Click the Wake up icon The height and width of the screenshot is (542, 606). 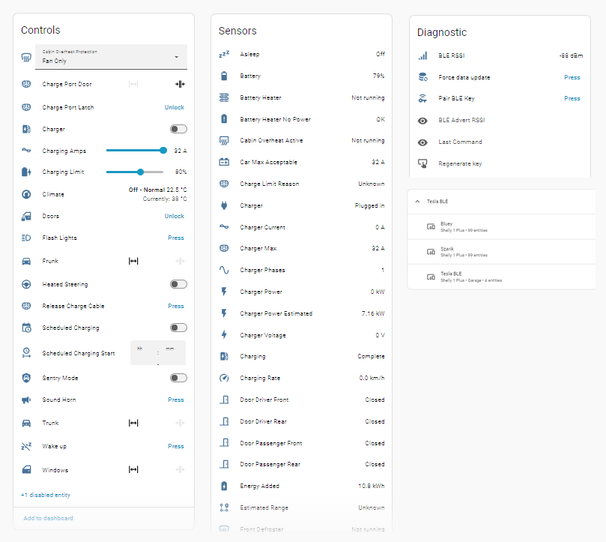pyautogui.click(x=26, y=447)
